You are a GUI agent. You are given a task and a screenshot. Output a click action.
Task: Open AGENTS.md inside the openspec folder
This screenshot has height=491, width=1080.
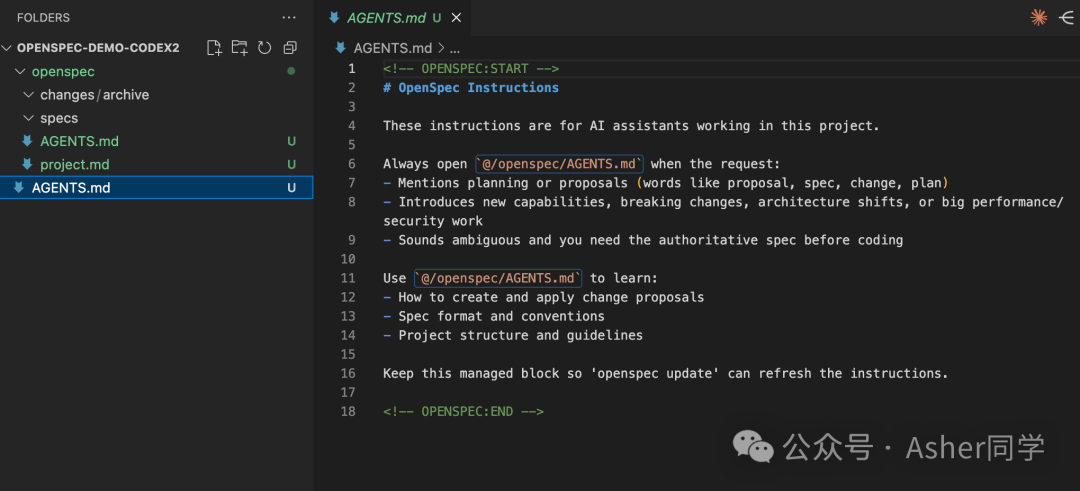click(79, 141)
